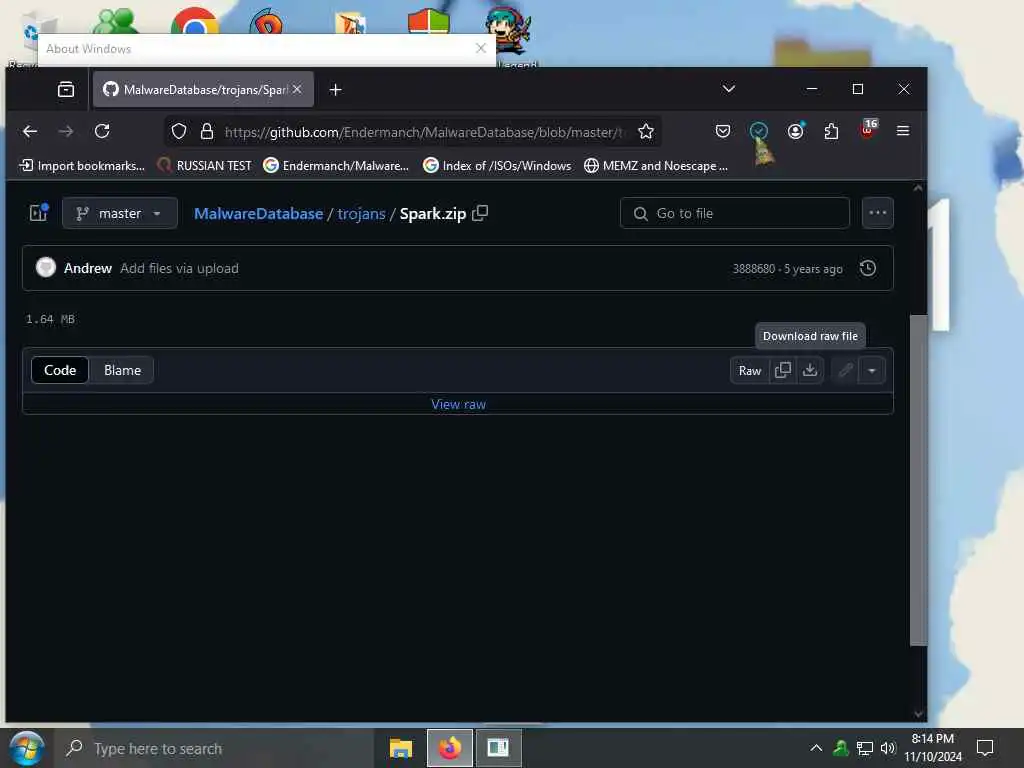
Task: Open more file actions ellipsis button
Action: 878,213
